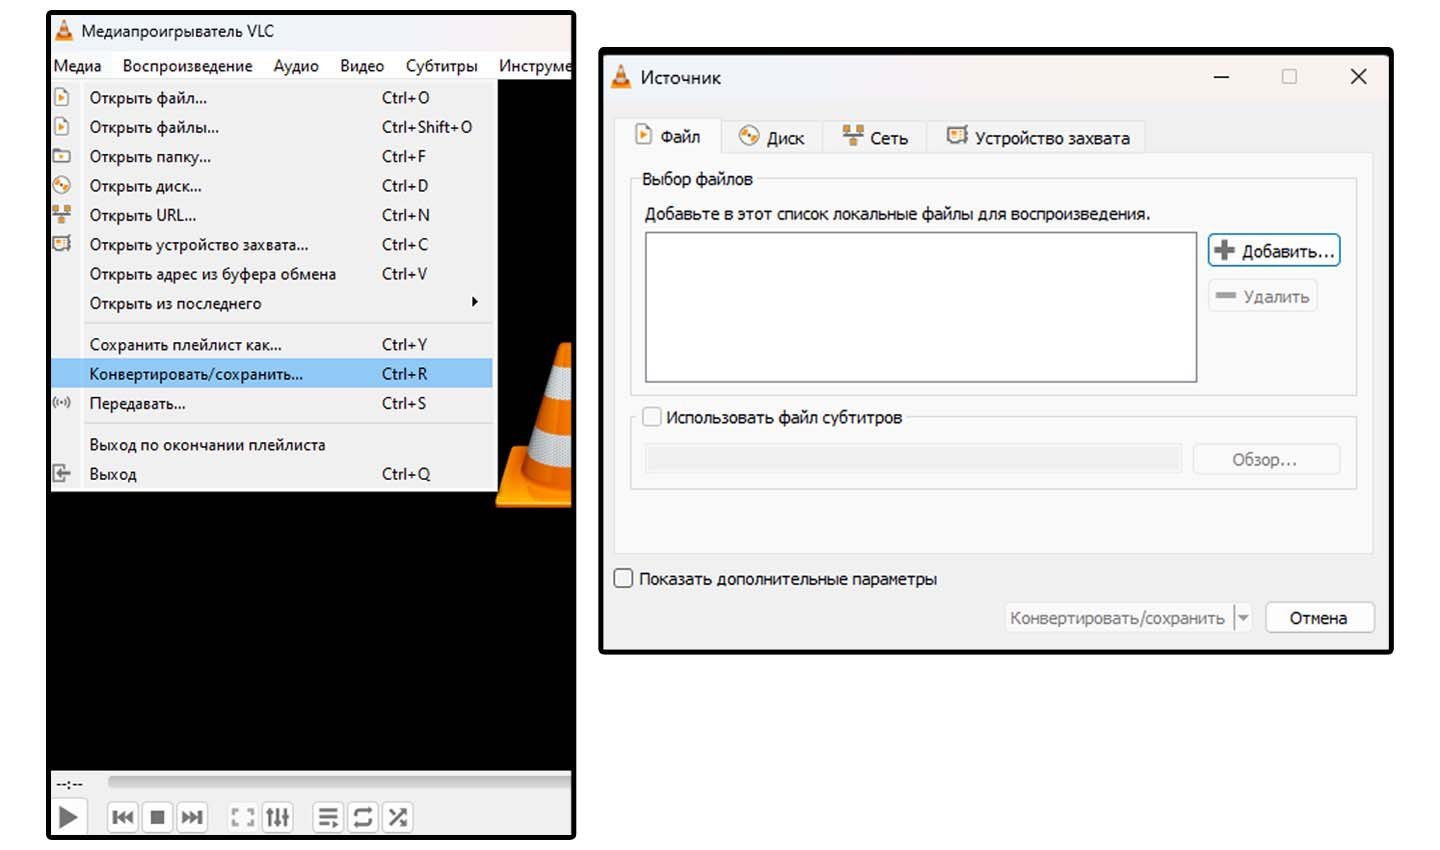1440x850 pixels.
Task: Switch to the Сеть tab
Action: (875, 137)
